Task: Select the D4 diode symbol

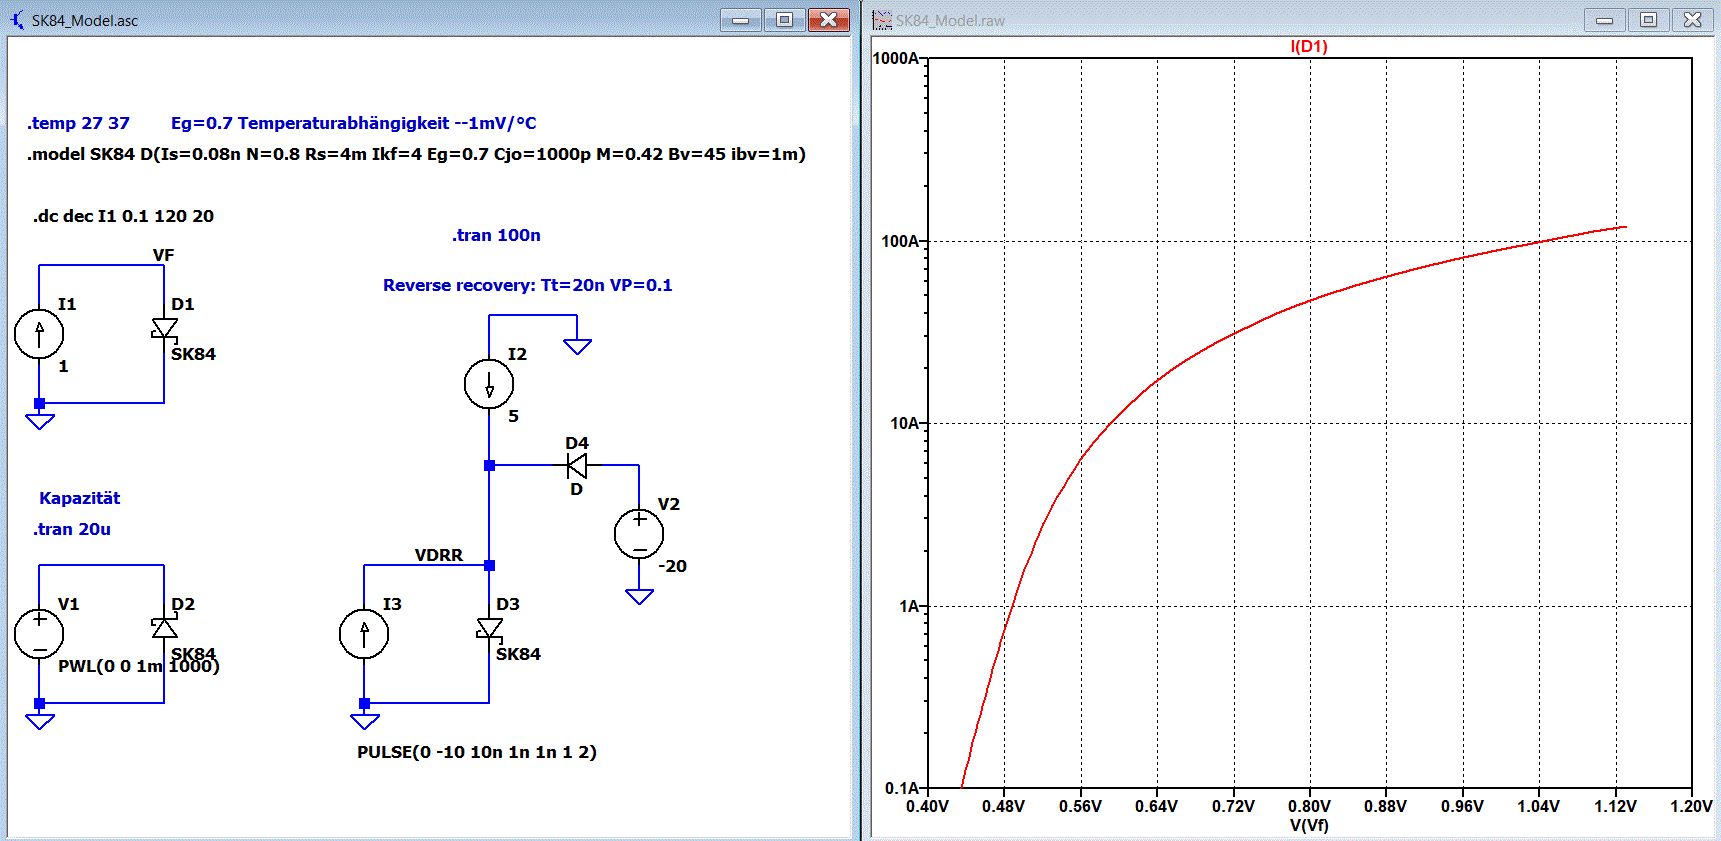Action: tap(577, 465)
